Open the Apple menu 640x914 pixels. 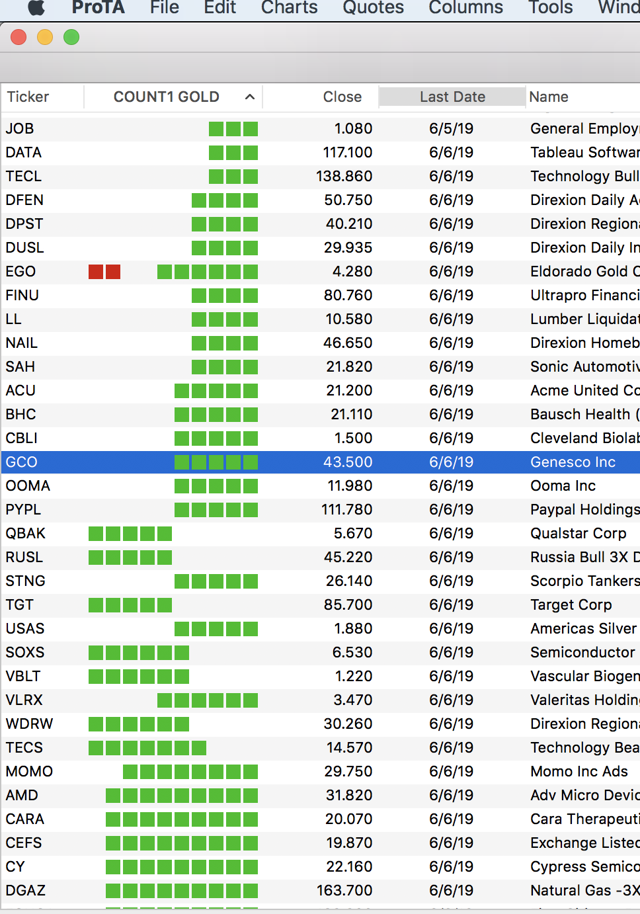(x=36, y=7)
